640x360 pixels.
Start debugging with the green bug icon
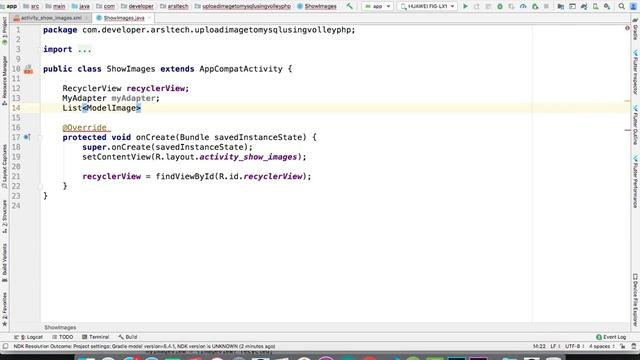tap(500, 6)
